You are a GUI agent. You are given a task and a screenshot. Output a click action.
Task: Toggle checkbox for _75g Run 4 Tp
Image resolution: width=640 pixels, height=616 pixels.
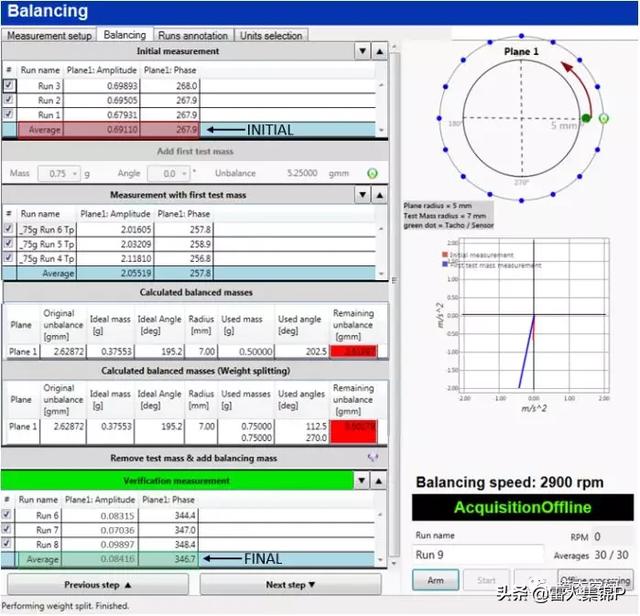tap(9, 258)
